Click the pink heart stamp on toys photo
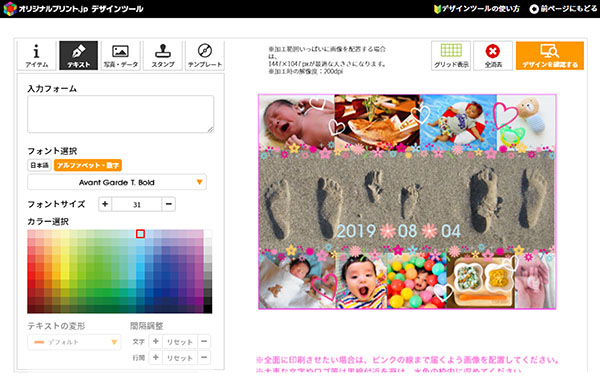This screenshot has width=600, height=384. [x=505, y=115]
